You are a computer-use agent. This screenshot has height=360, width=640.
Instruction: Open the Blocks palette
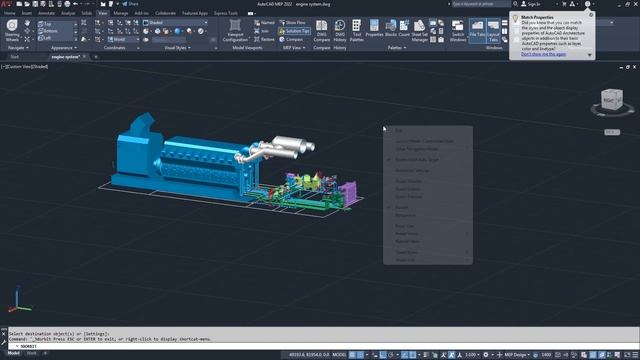coord(391,28)
